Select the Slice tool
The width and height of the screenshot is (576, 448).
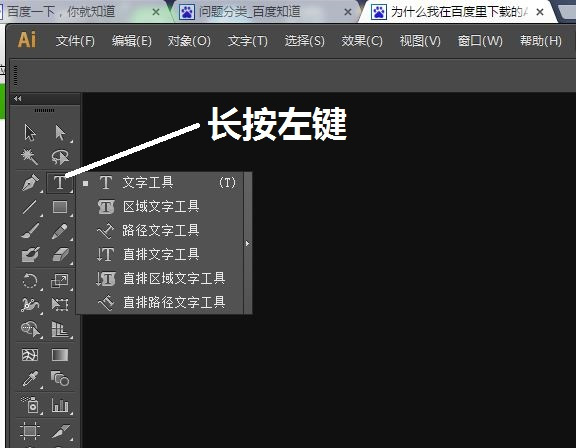60,431
